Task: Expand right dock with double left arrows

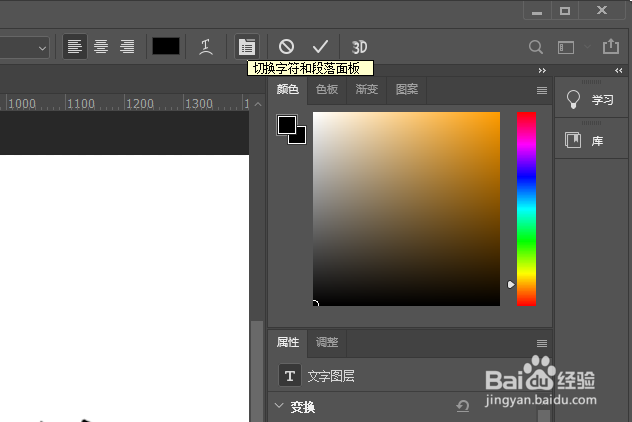Action: 619,71
